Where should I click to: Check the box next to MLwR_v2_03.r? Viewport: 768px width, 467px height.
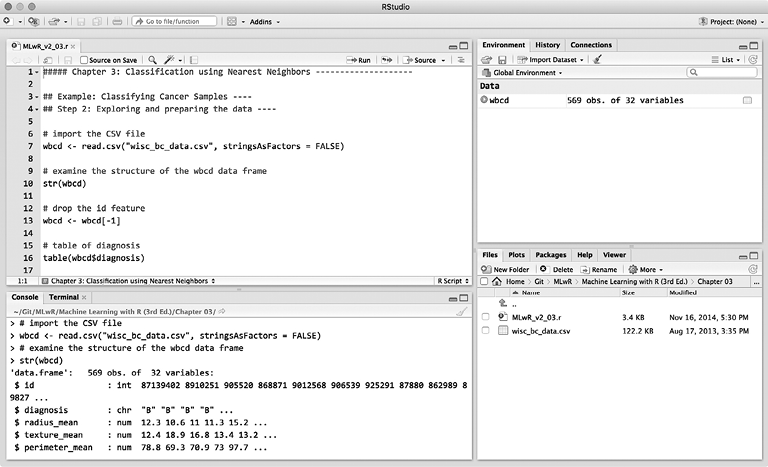tap(486, 317)
